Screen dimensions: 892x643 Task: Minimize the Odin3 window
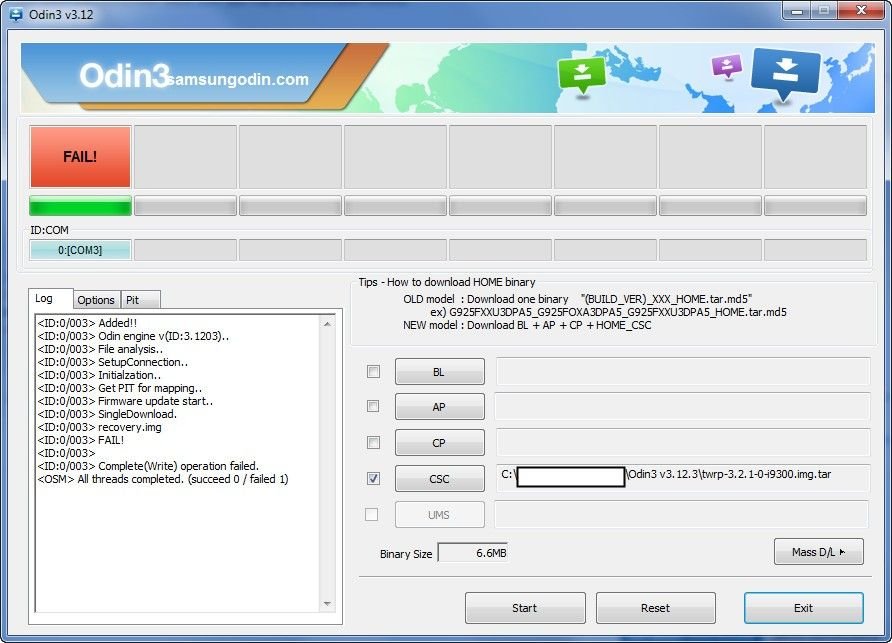[798, 11]
